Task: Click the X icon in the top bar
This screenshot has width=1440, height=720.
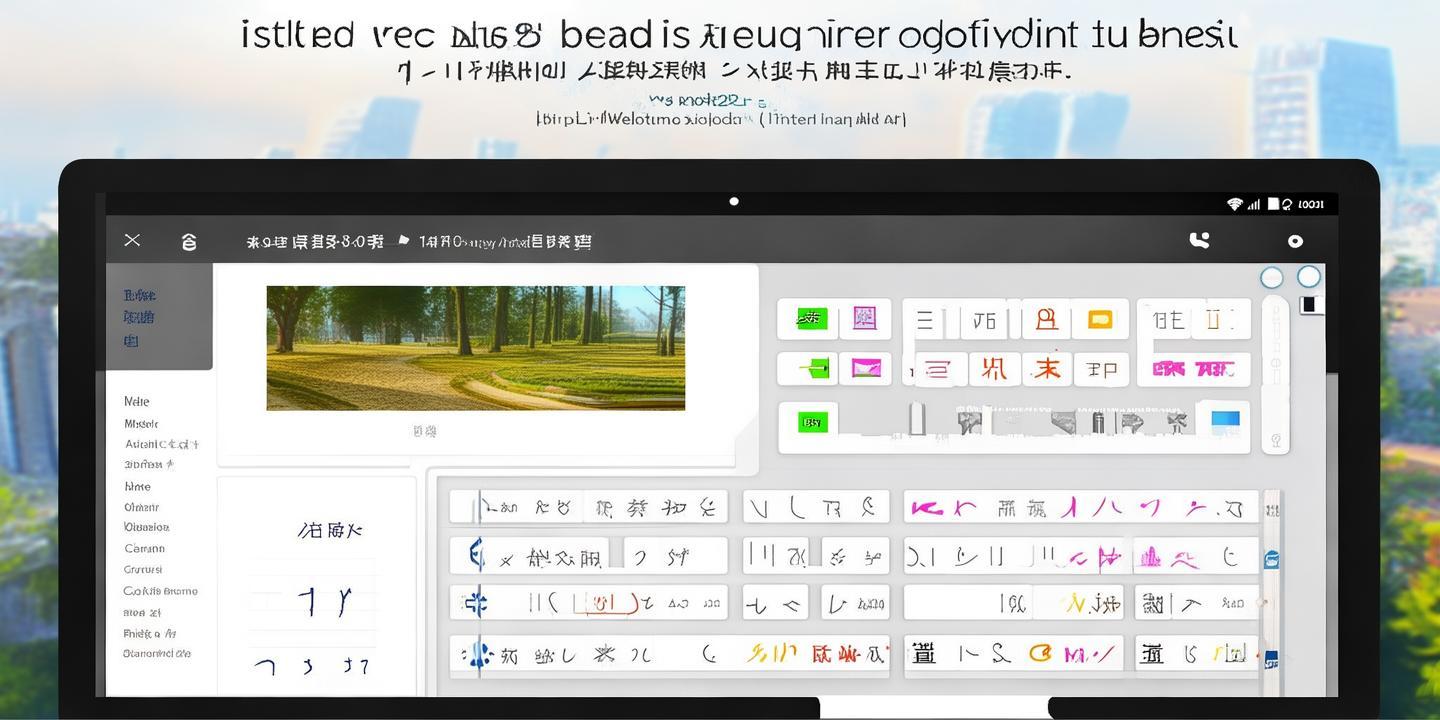Action: point(132,240)
